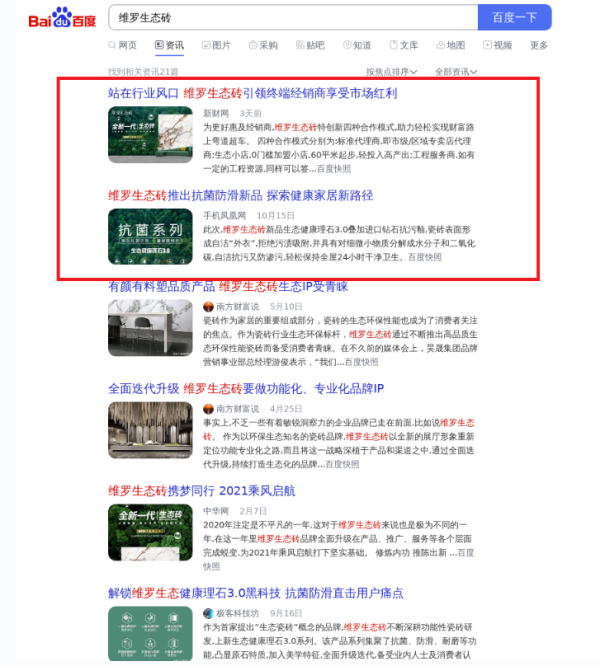Switch to the 图片 images tab
This screenshot has height=666, width=600.
215,46
